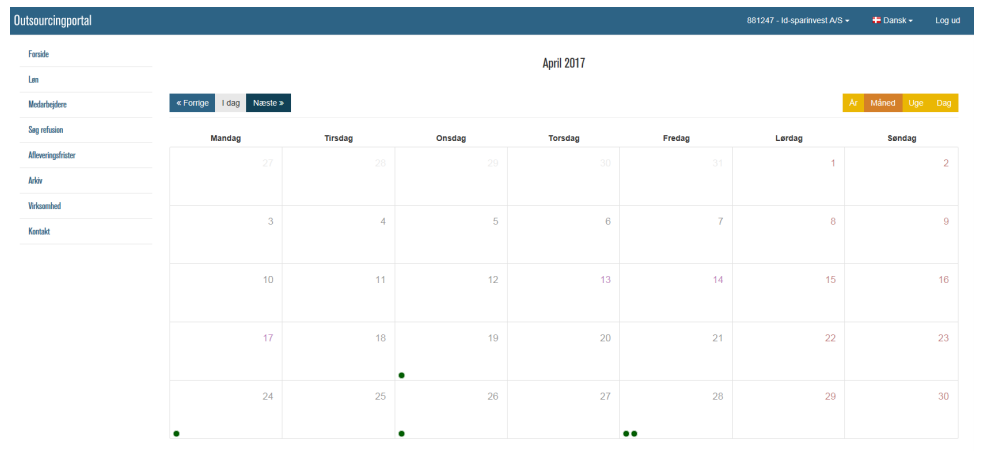Image resolution: width=983 pixels, height=476 pixels.
Task: Select day 14 in the calendar
Action: 718,280
